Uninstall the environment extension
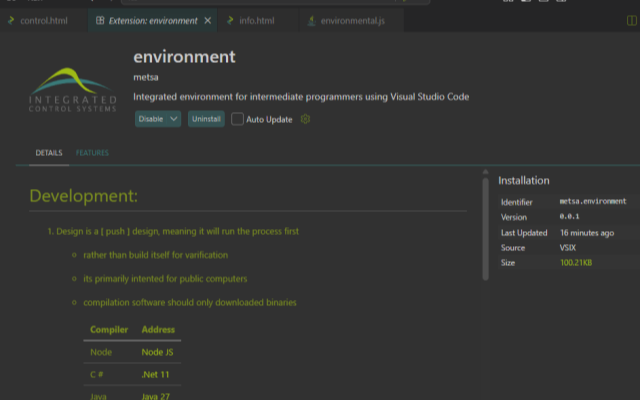 pos(206,119)
